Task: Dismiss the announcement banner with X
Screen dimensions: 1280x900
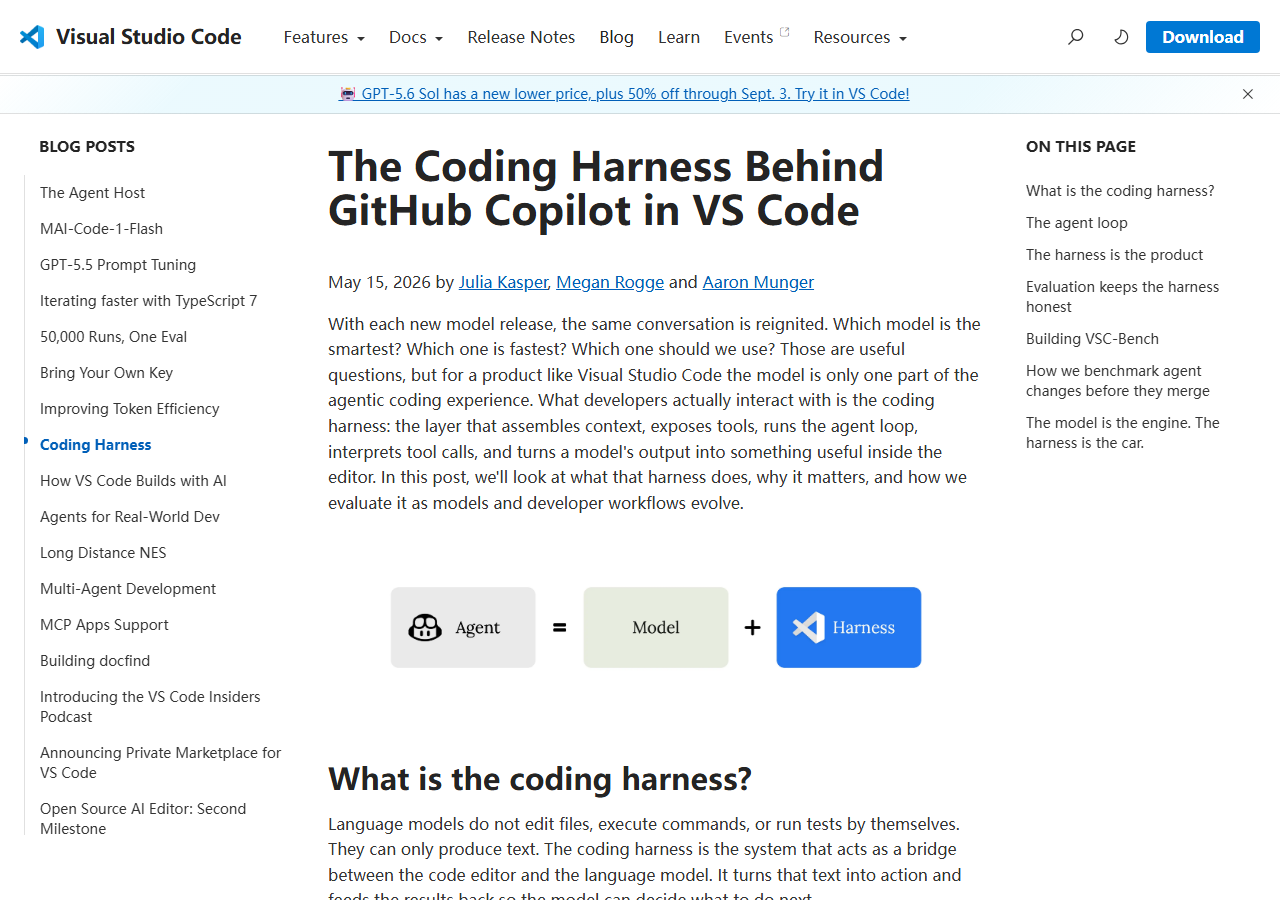Action: [1248, 94]
